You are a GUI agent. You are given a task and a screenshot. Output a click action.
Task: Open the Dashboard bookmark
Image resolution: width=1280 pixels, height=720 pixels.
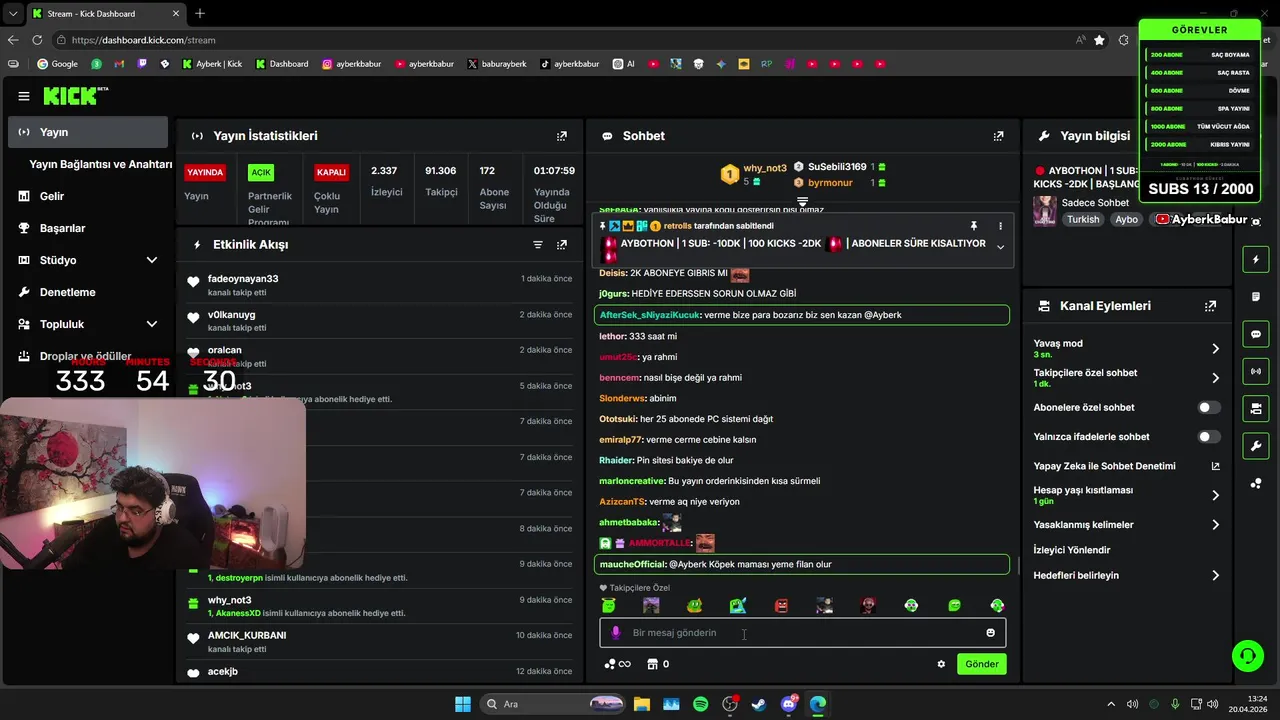click(282, 64)
